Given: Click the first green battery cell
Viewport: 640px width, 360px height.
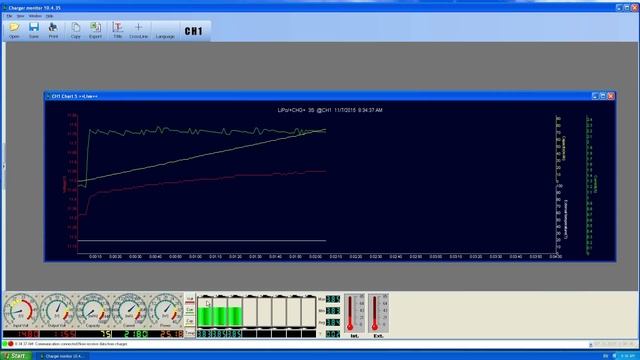Looking at the screenshot, I should (205, 312).
